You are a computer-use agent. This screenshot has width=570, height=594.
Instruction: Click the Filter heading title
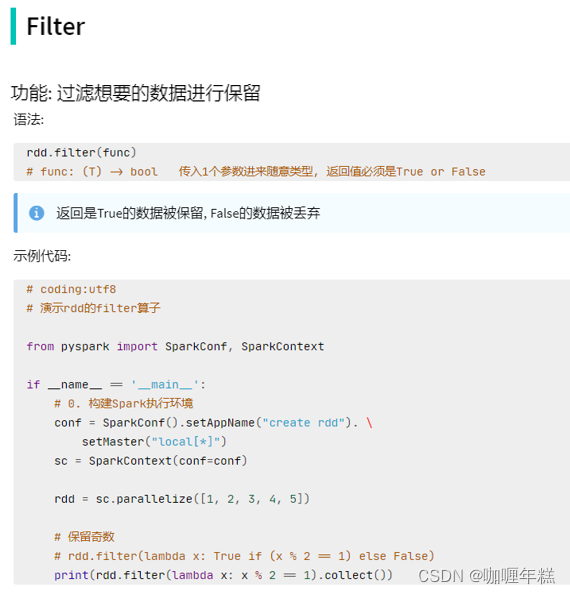pyautogui.click(x=56, y=27)
